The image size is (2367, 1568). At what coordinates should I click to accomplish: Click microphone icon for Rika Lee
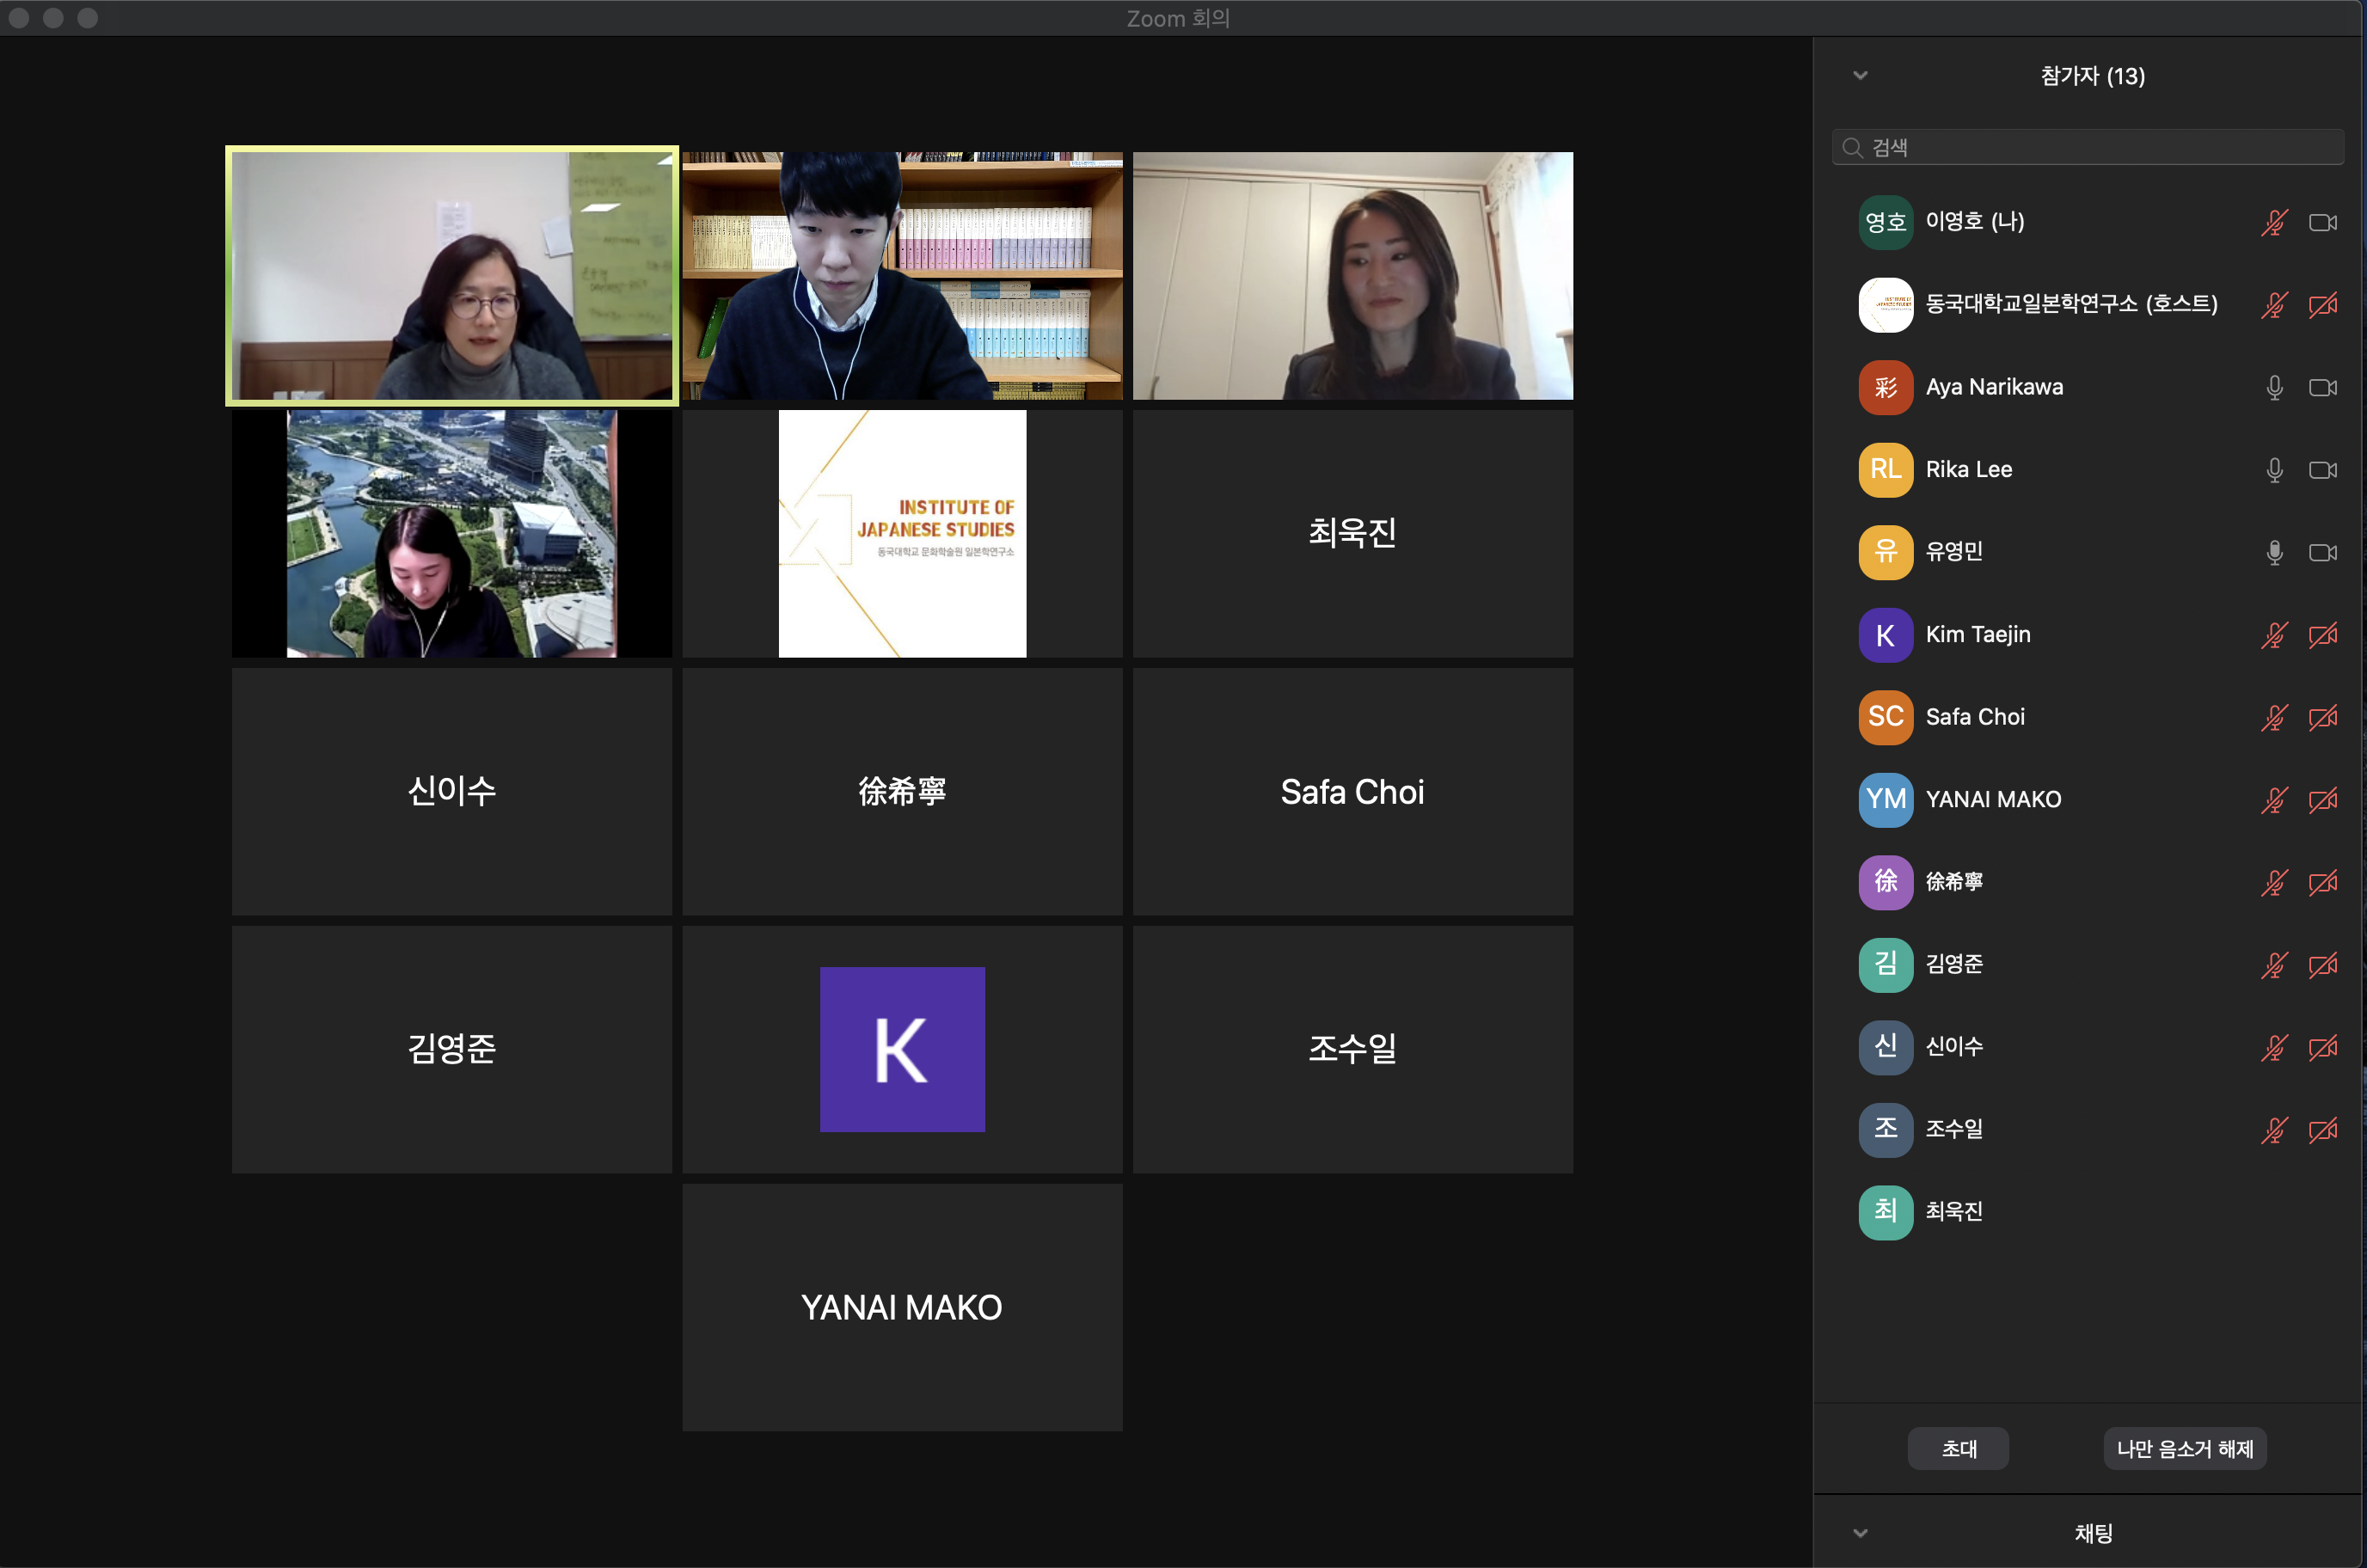(2274, 470)
